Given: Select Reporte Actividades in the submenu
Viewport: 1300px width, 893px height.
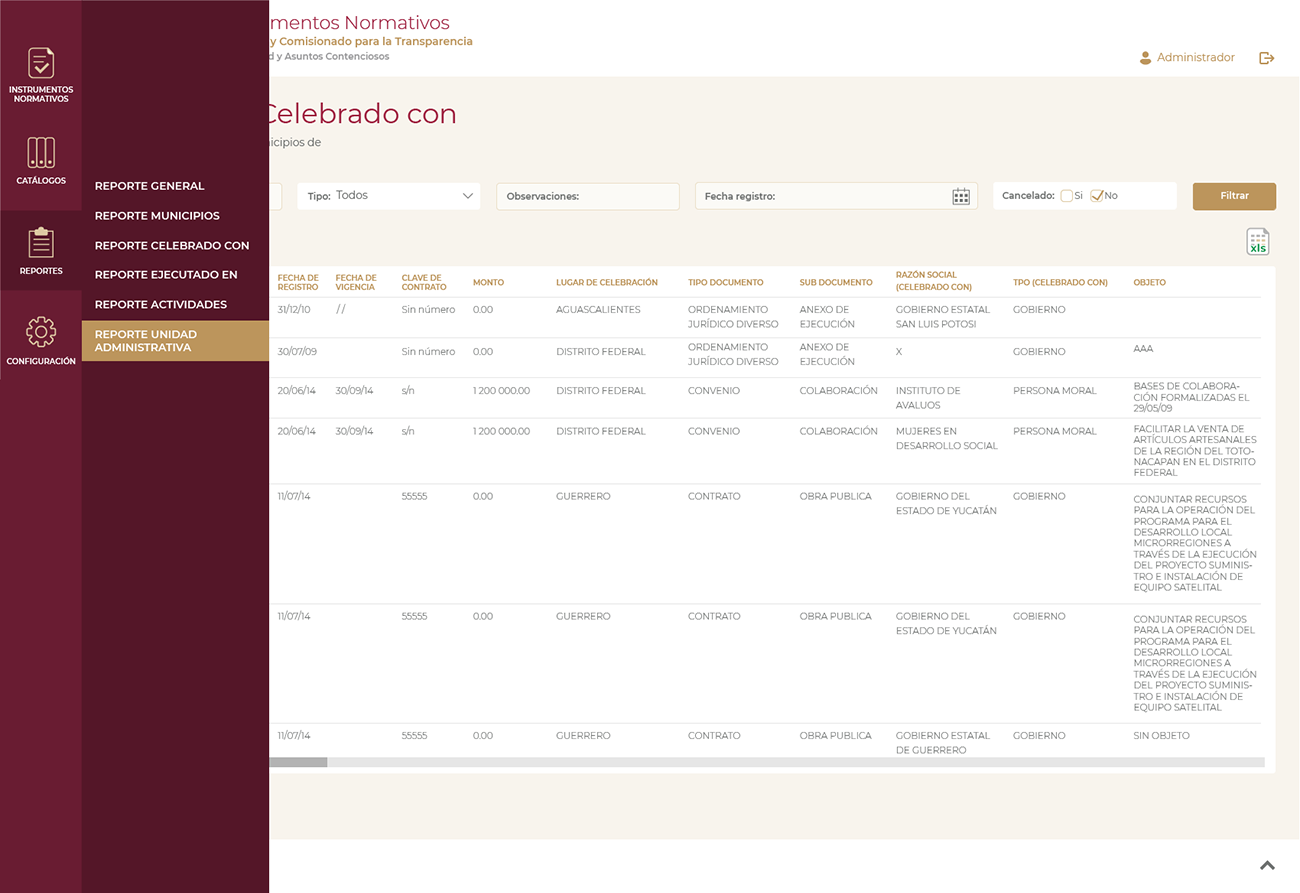Looking at the screenshot, I should (x=161, y=304).
